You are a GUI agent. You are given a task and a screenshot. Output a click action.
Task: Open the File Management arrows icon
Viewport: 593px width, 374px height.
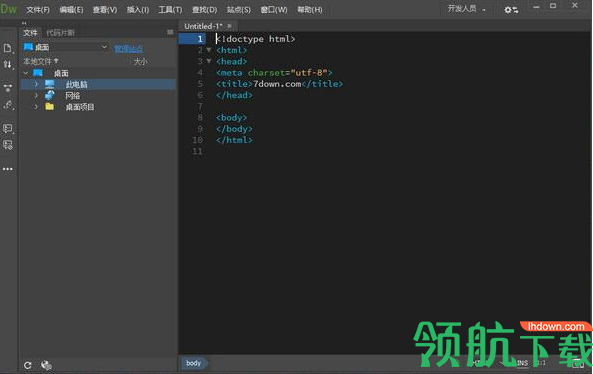[x=8, y=65]
